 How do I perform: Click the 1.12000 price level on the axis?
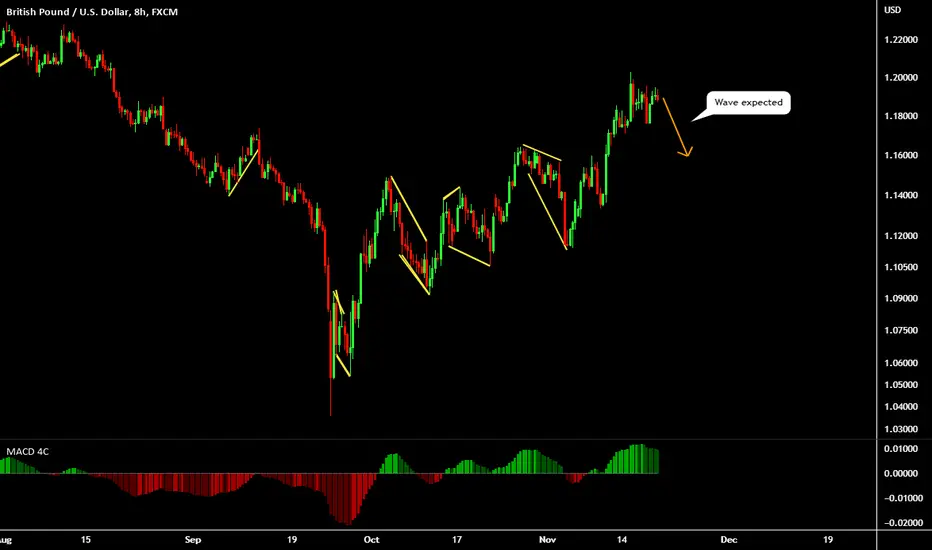pos(900,236)
